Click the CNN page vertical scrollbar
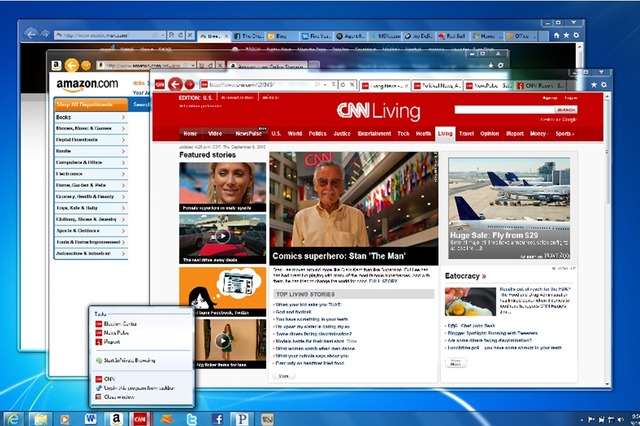 (607, 239)
